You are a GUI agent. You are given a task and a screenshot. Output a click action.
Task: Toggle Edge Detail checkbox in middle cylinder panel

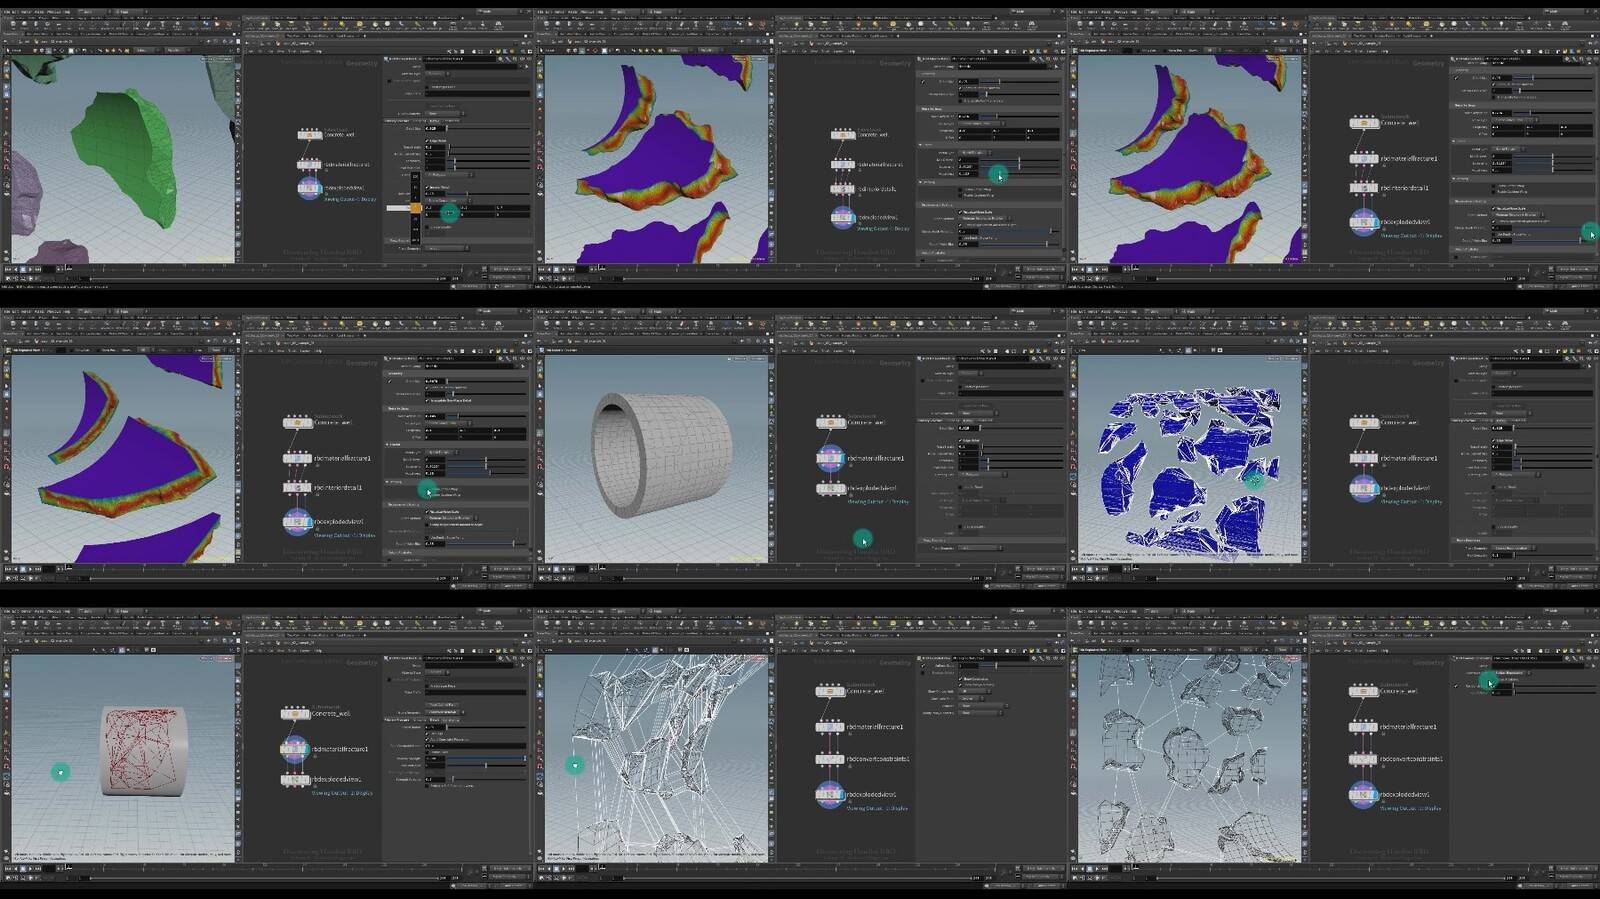[x=960, y=440]
